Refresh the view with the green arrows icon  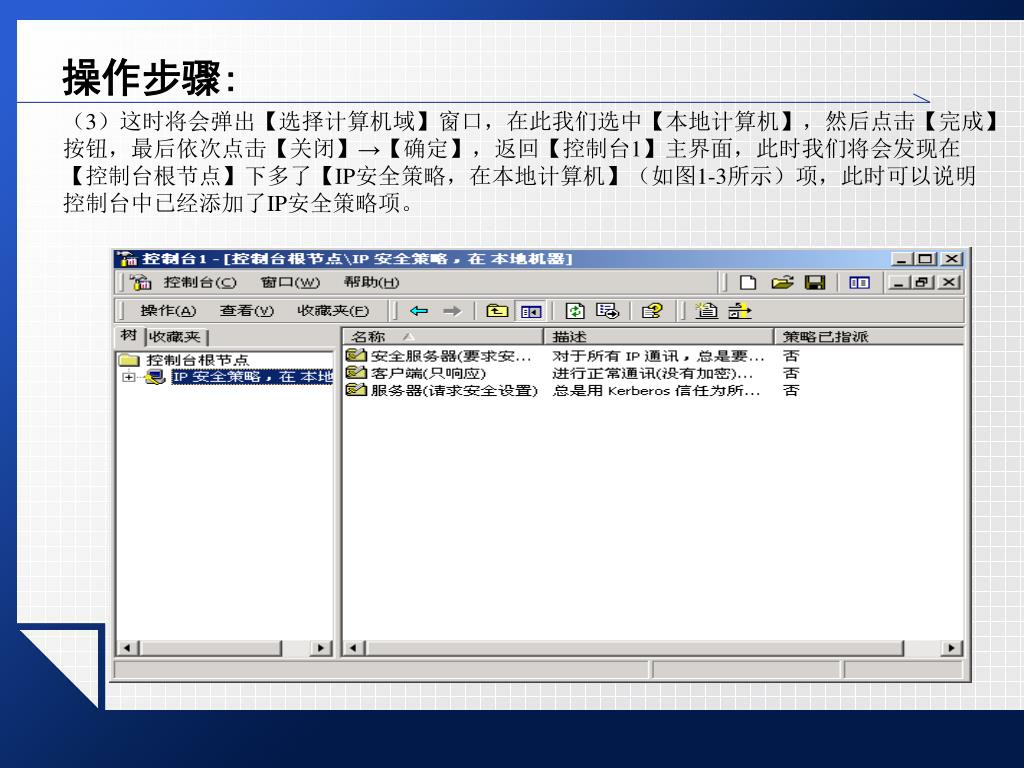tap(575, 311)
